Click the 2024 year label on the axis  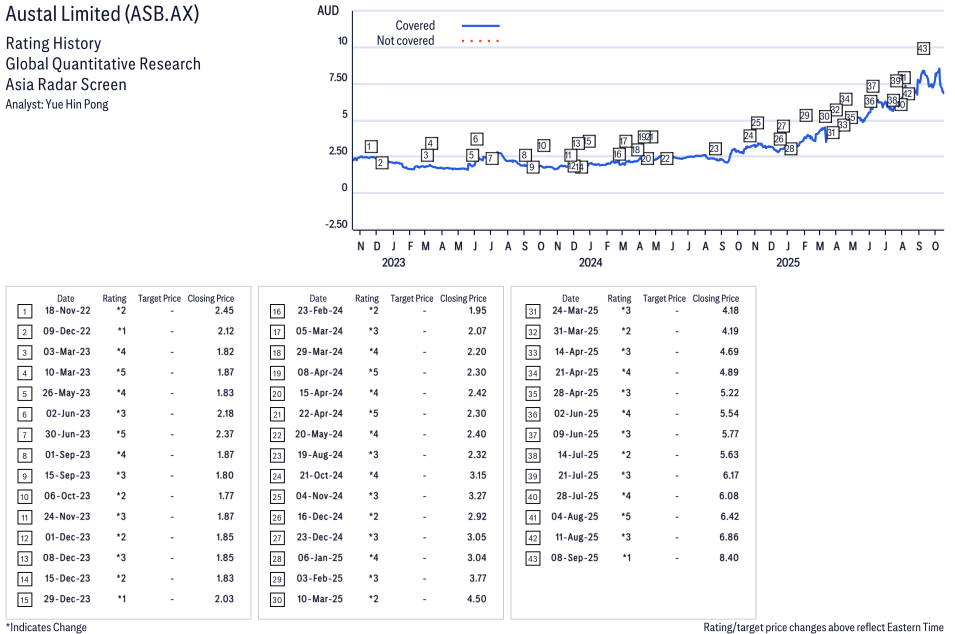[x=590, y=263]
